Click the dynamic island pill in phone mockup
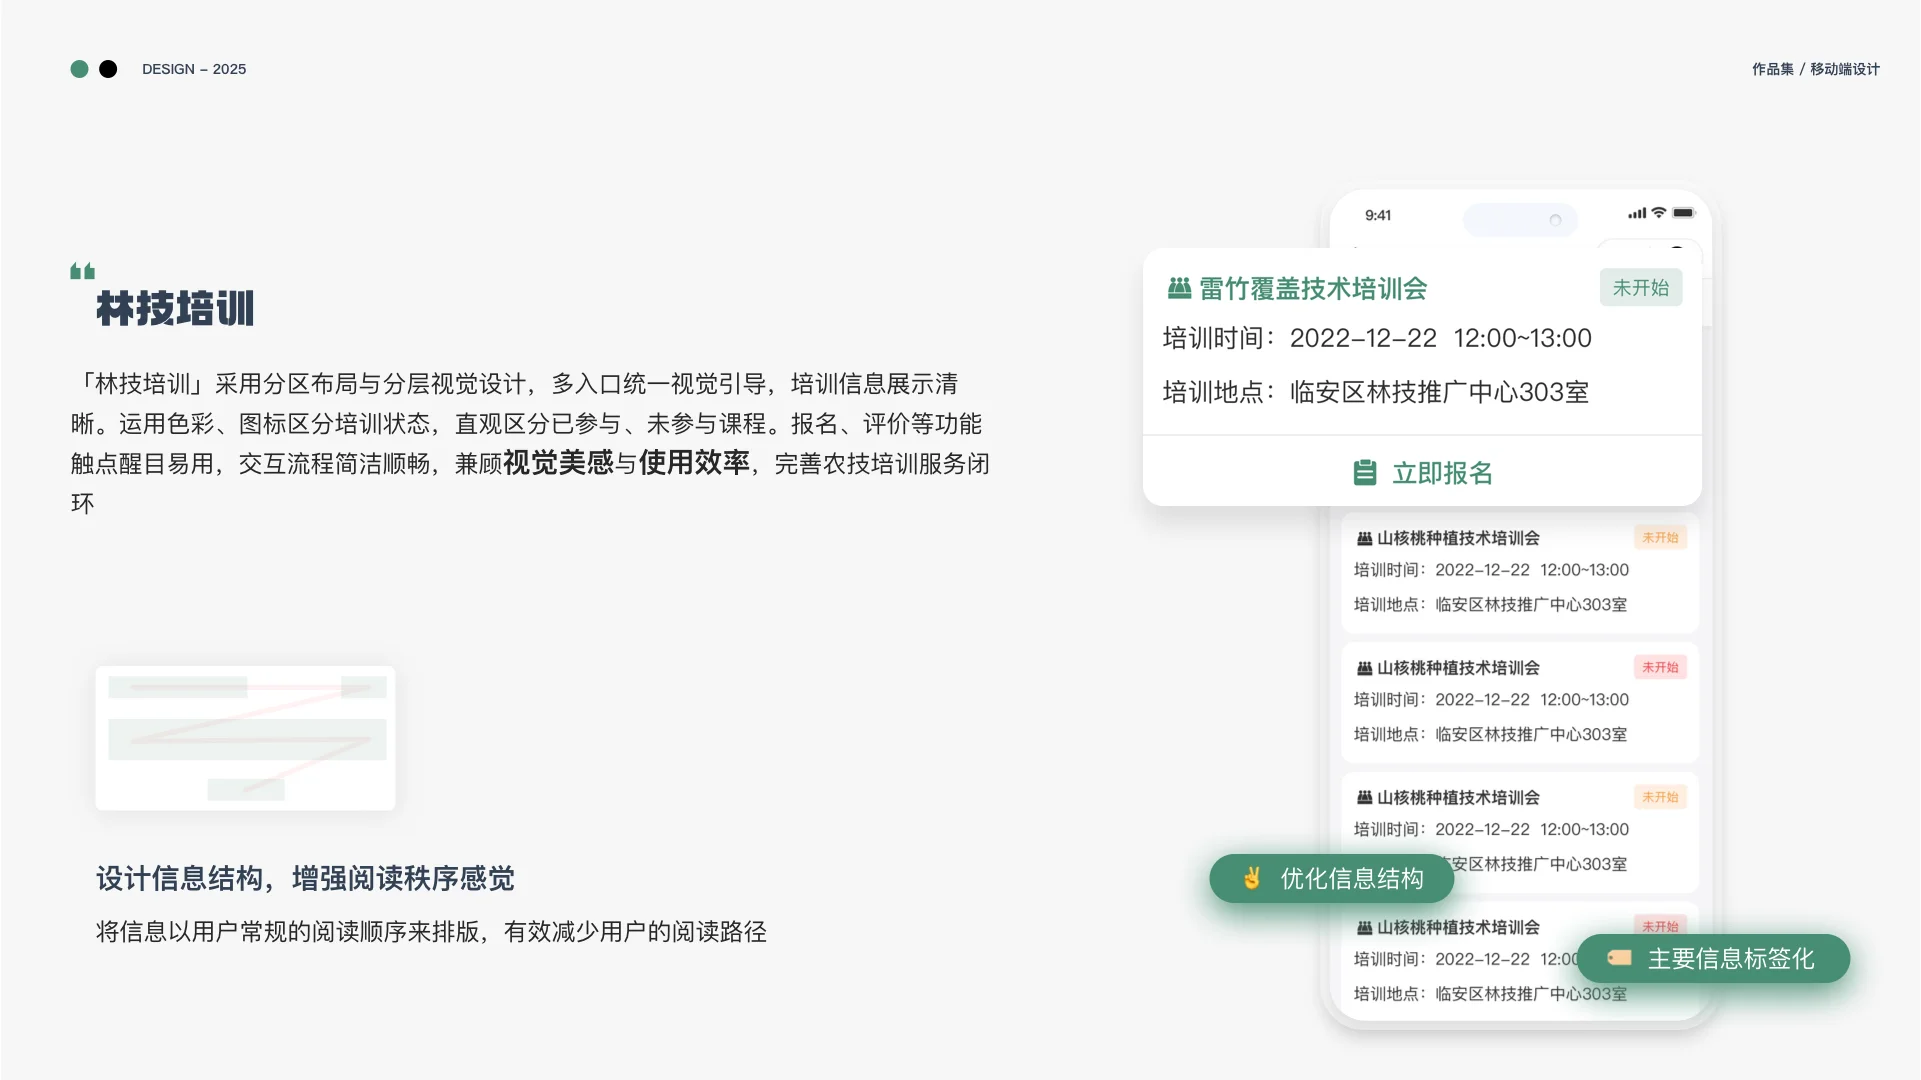Image resolution: width=1921 pixels, height=1080 pixels. pyautogui.click(x=1520, y=219)
